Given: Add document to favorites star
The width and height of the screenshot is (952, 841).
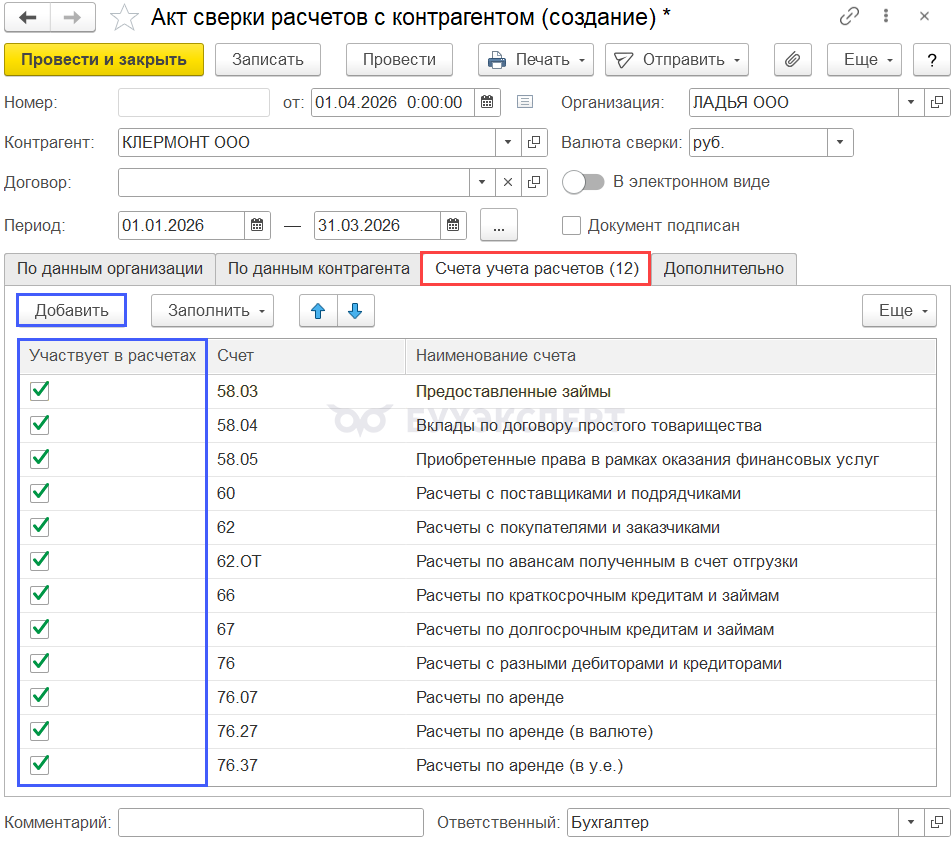Looking at the screenshot, I should coord(124,17).
